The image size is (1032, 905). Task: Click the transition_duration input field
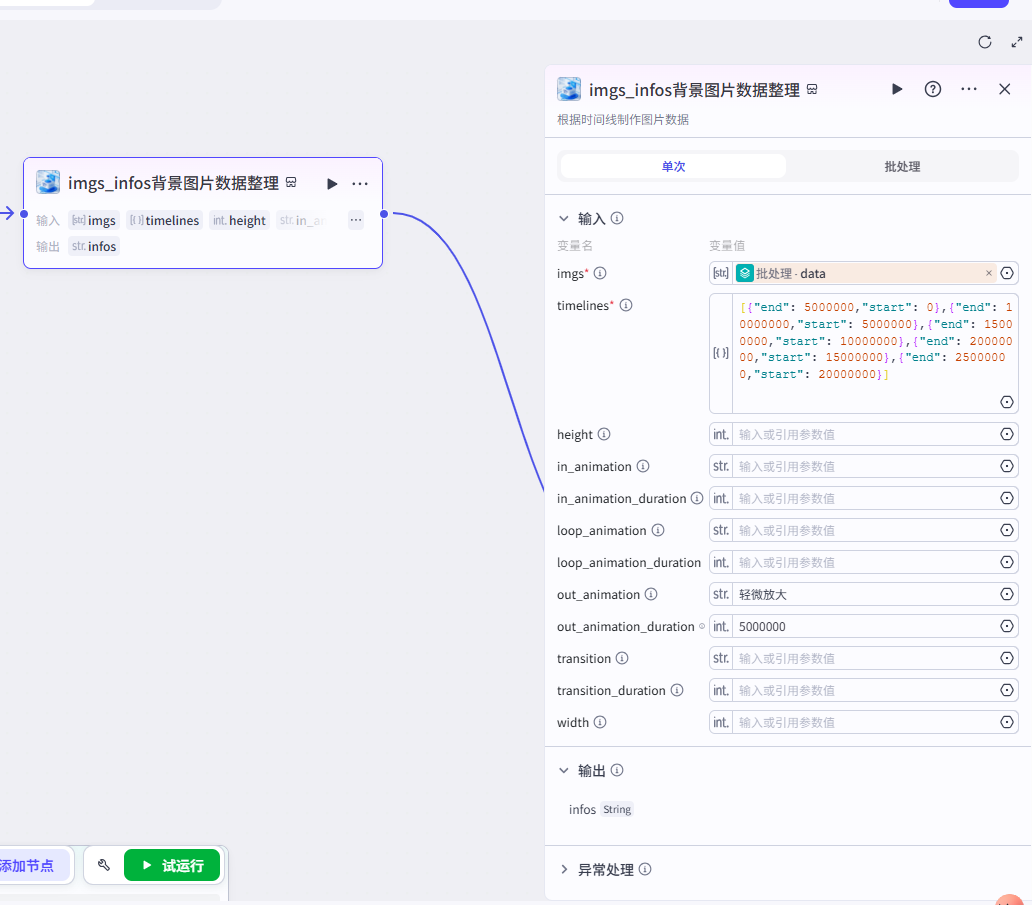[865, 690]
